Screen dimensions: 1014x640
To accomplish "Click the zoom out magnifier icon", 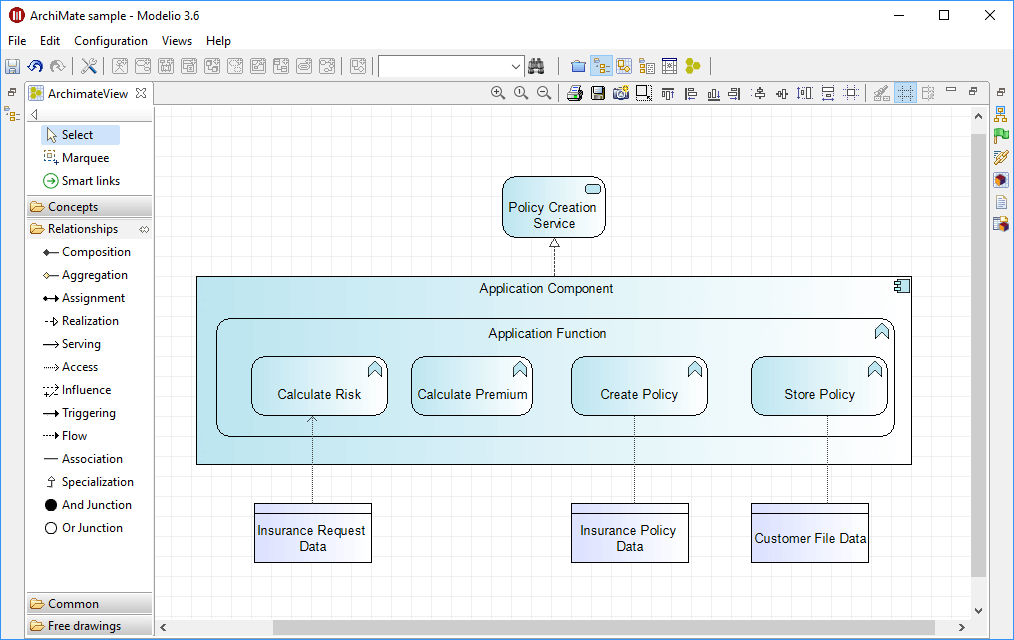I will coord(544,93).
